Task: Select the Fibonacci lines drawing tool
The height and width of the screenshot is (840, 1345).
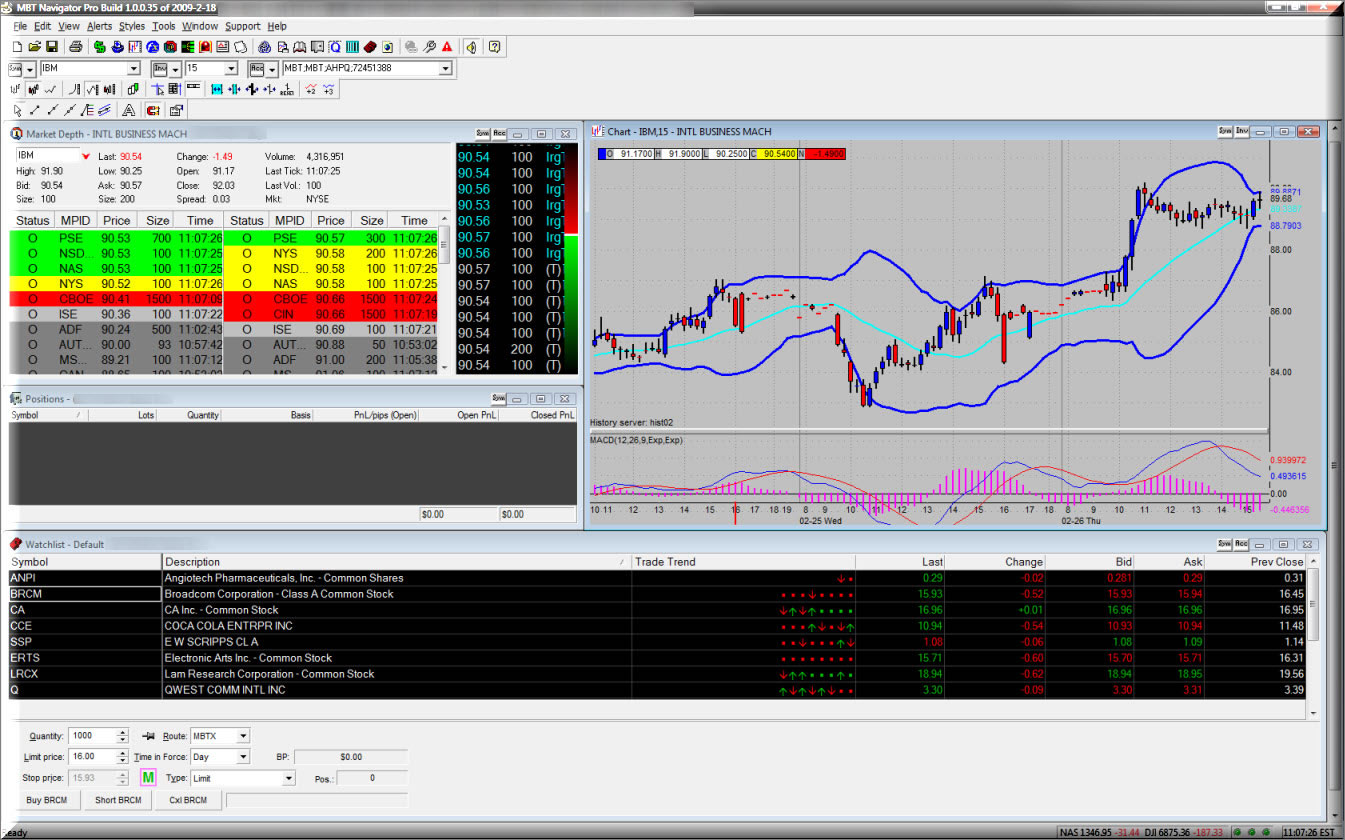Action: coord(88,110)
